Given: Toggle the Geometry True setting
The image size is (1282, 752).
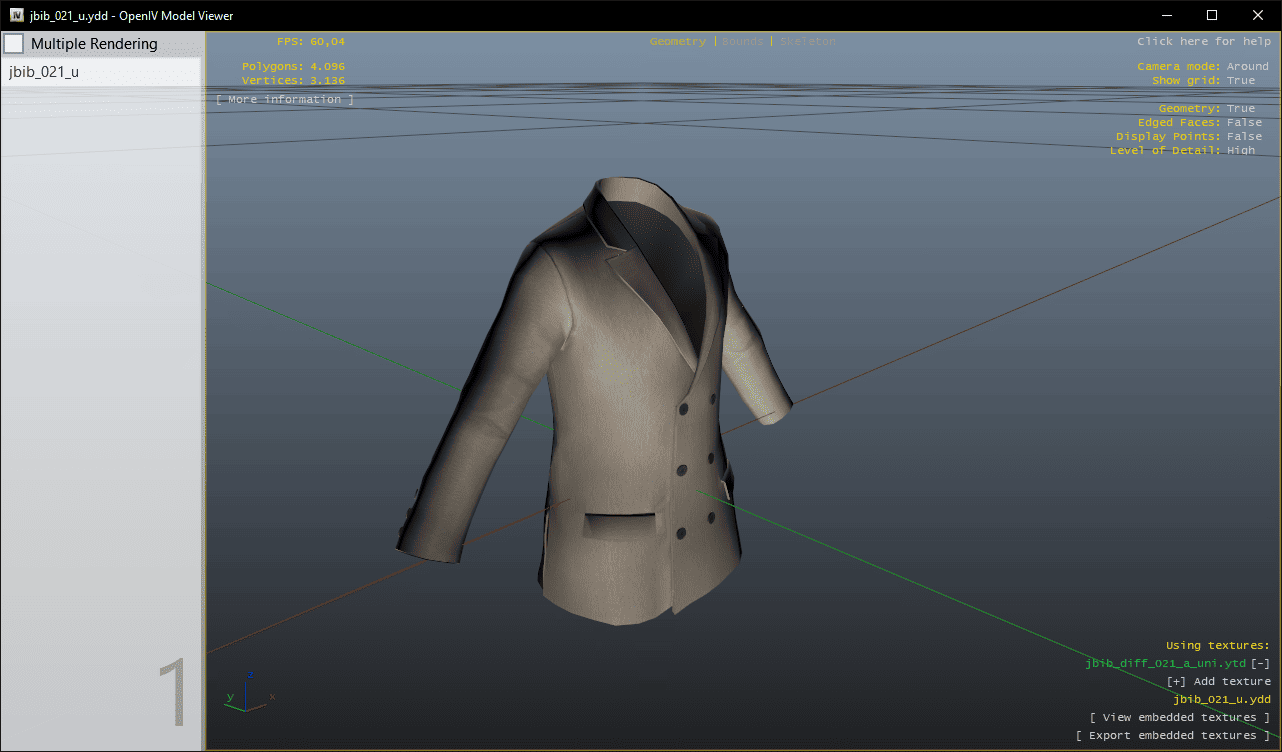Looking at the screenshot, I should (x=1240, y=109).
